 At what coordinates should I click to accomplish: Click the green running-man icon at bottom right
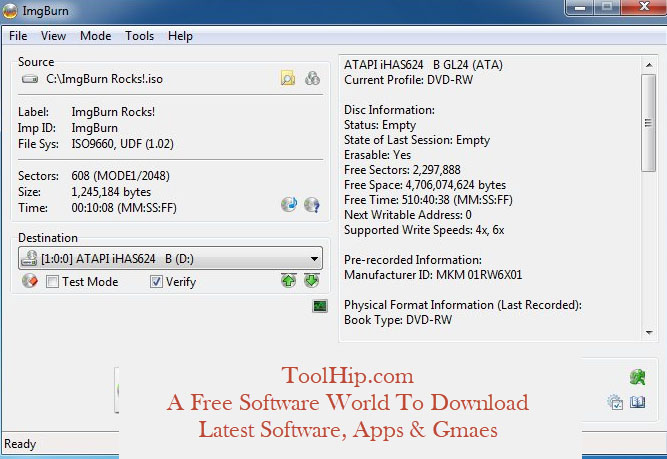pyautogui.click(x=637, y=377)
